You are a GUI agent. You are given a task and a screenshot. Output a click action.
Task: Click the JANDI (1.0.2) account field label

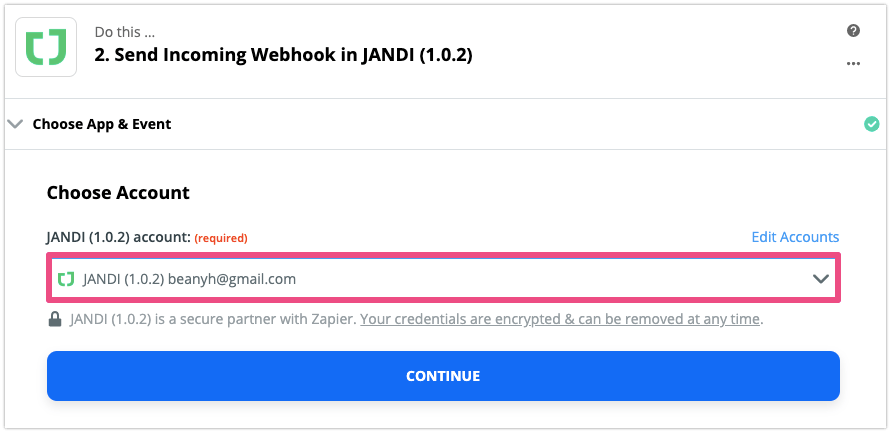(x=117, y=238)
